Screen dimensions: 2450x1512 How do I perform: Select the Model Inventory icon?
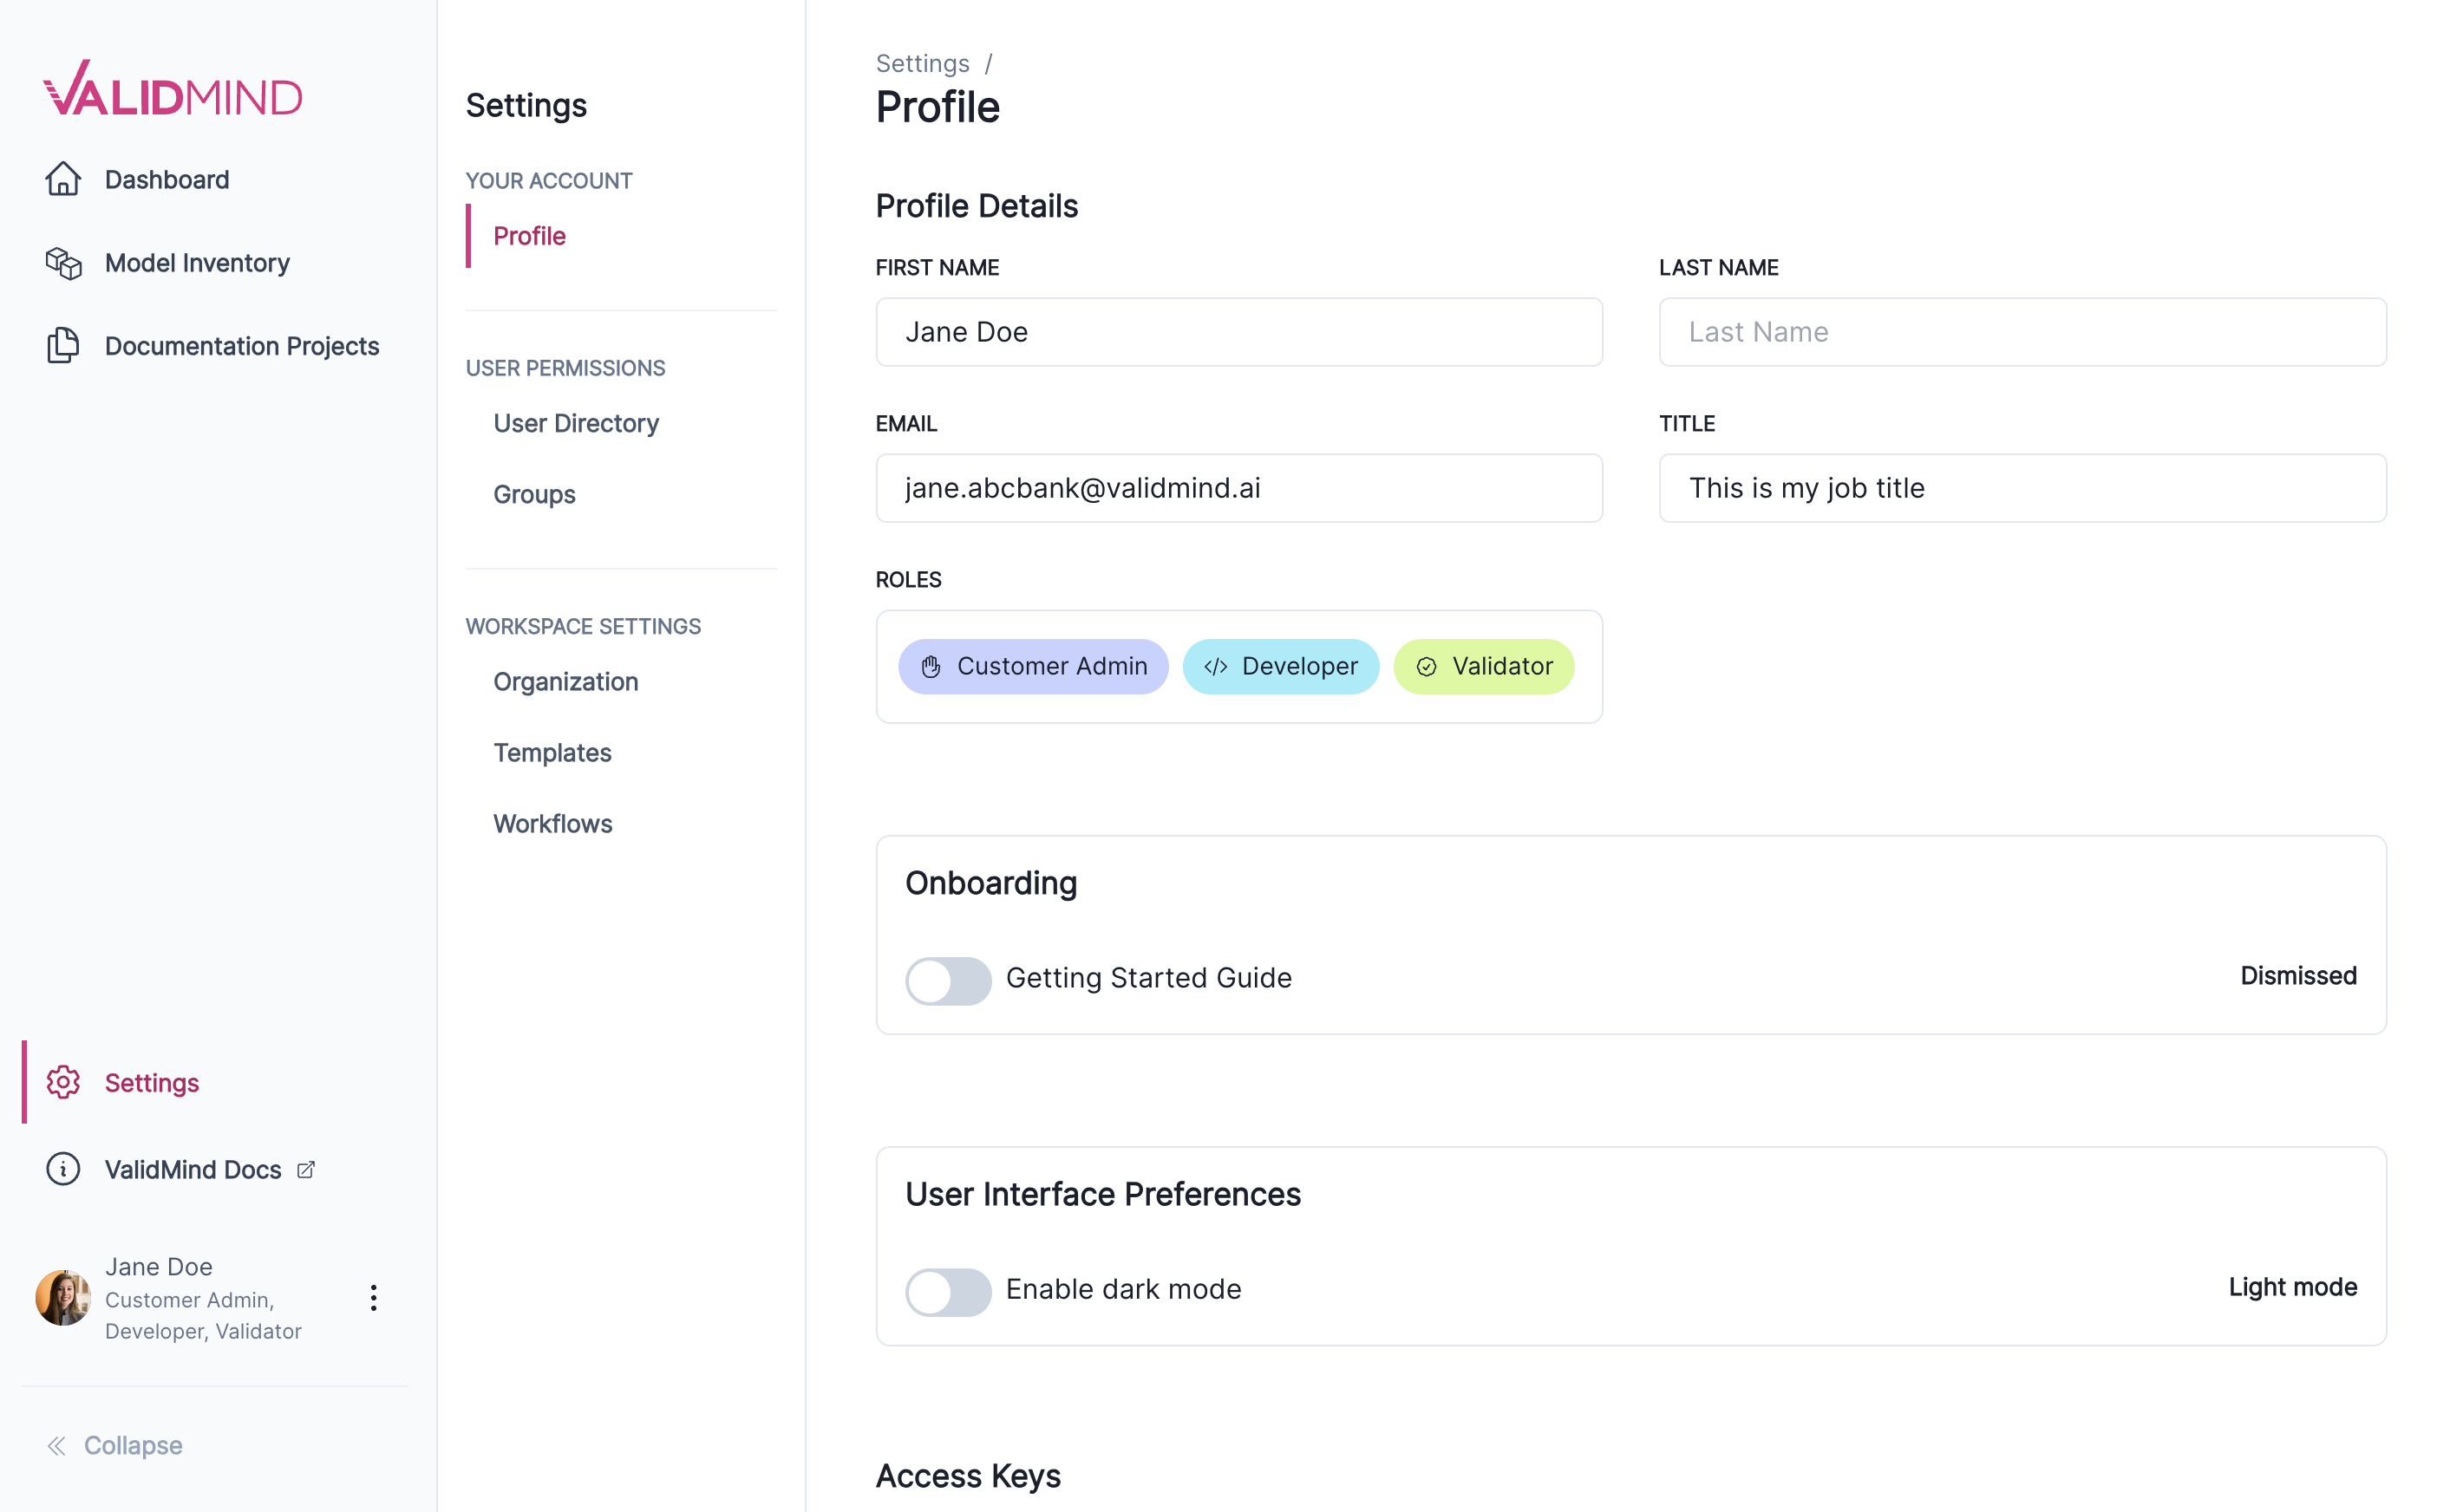coord(63,262)
